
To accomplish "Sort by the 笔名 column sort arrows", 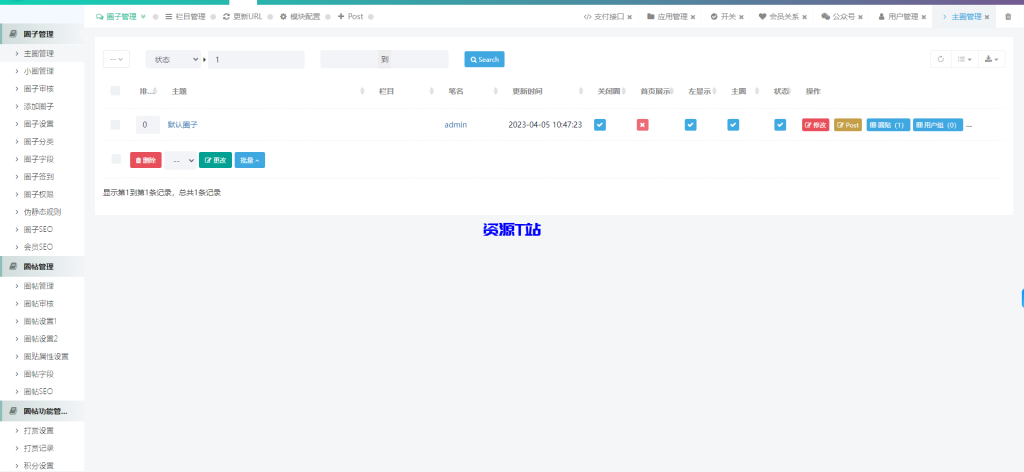I will pyautogui.click(x=496, y=91).
